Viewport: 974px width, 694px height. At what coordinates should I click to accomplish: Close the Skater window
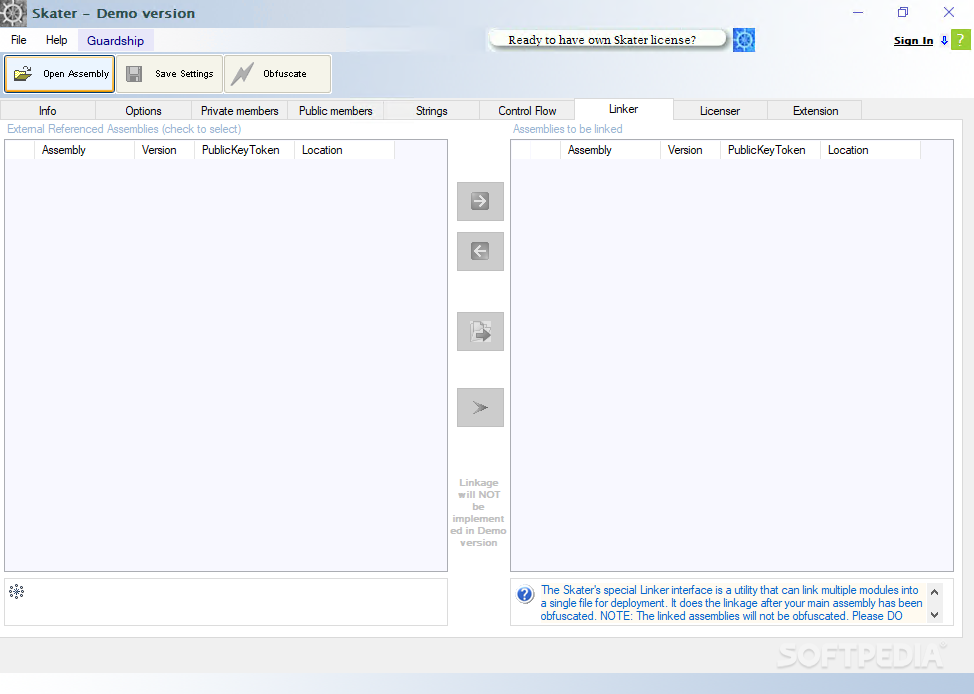tap(949, 12)
